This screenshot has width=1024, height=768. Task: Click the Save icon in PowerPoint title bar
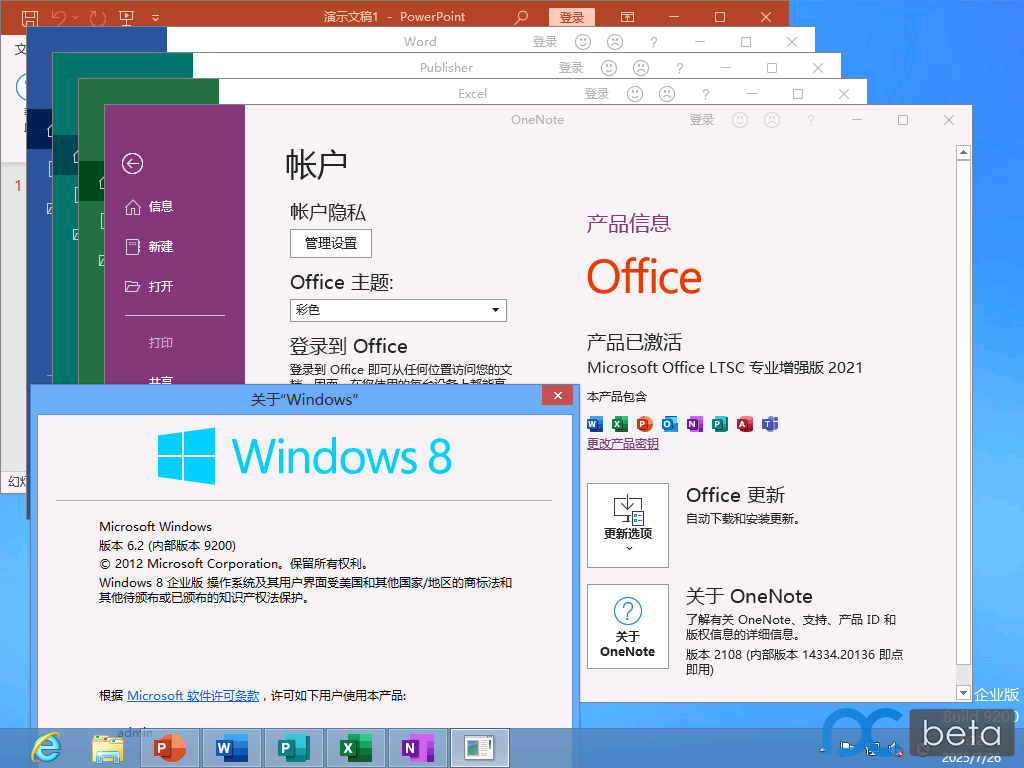click(30, 18)
